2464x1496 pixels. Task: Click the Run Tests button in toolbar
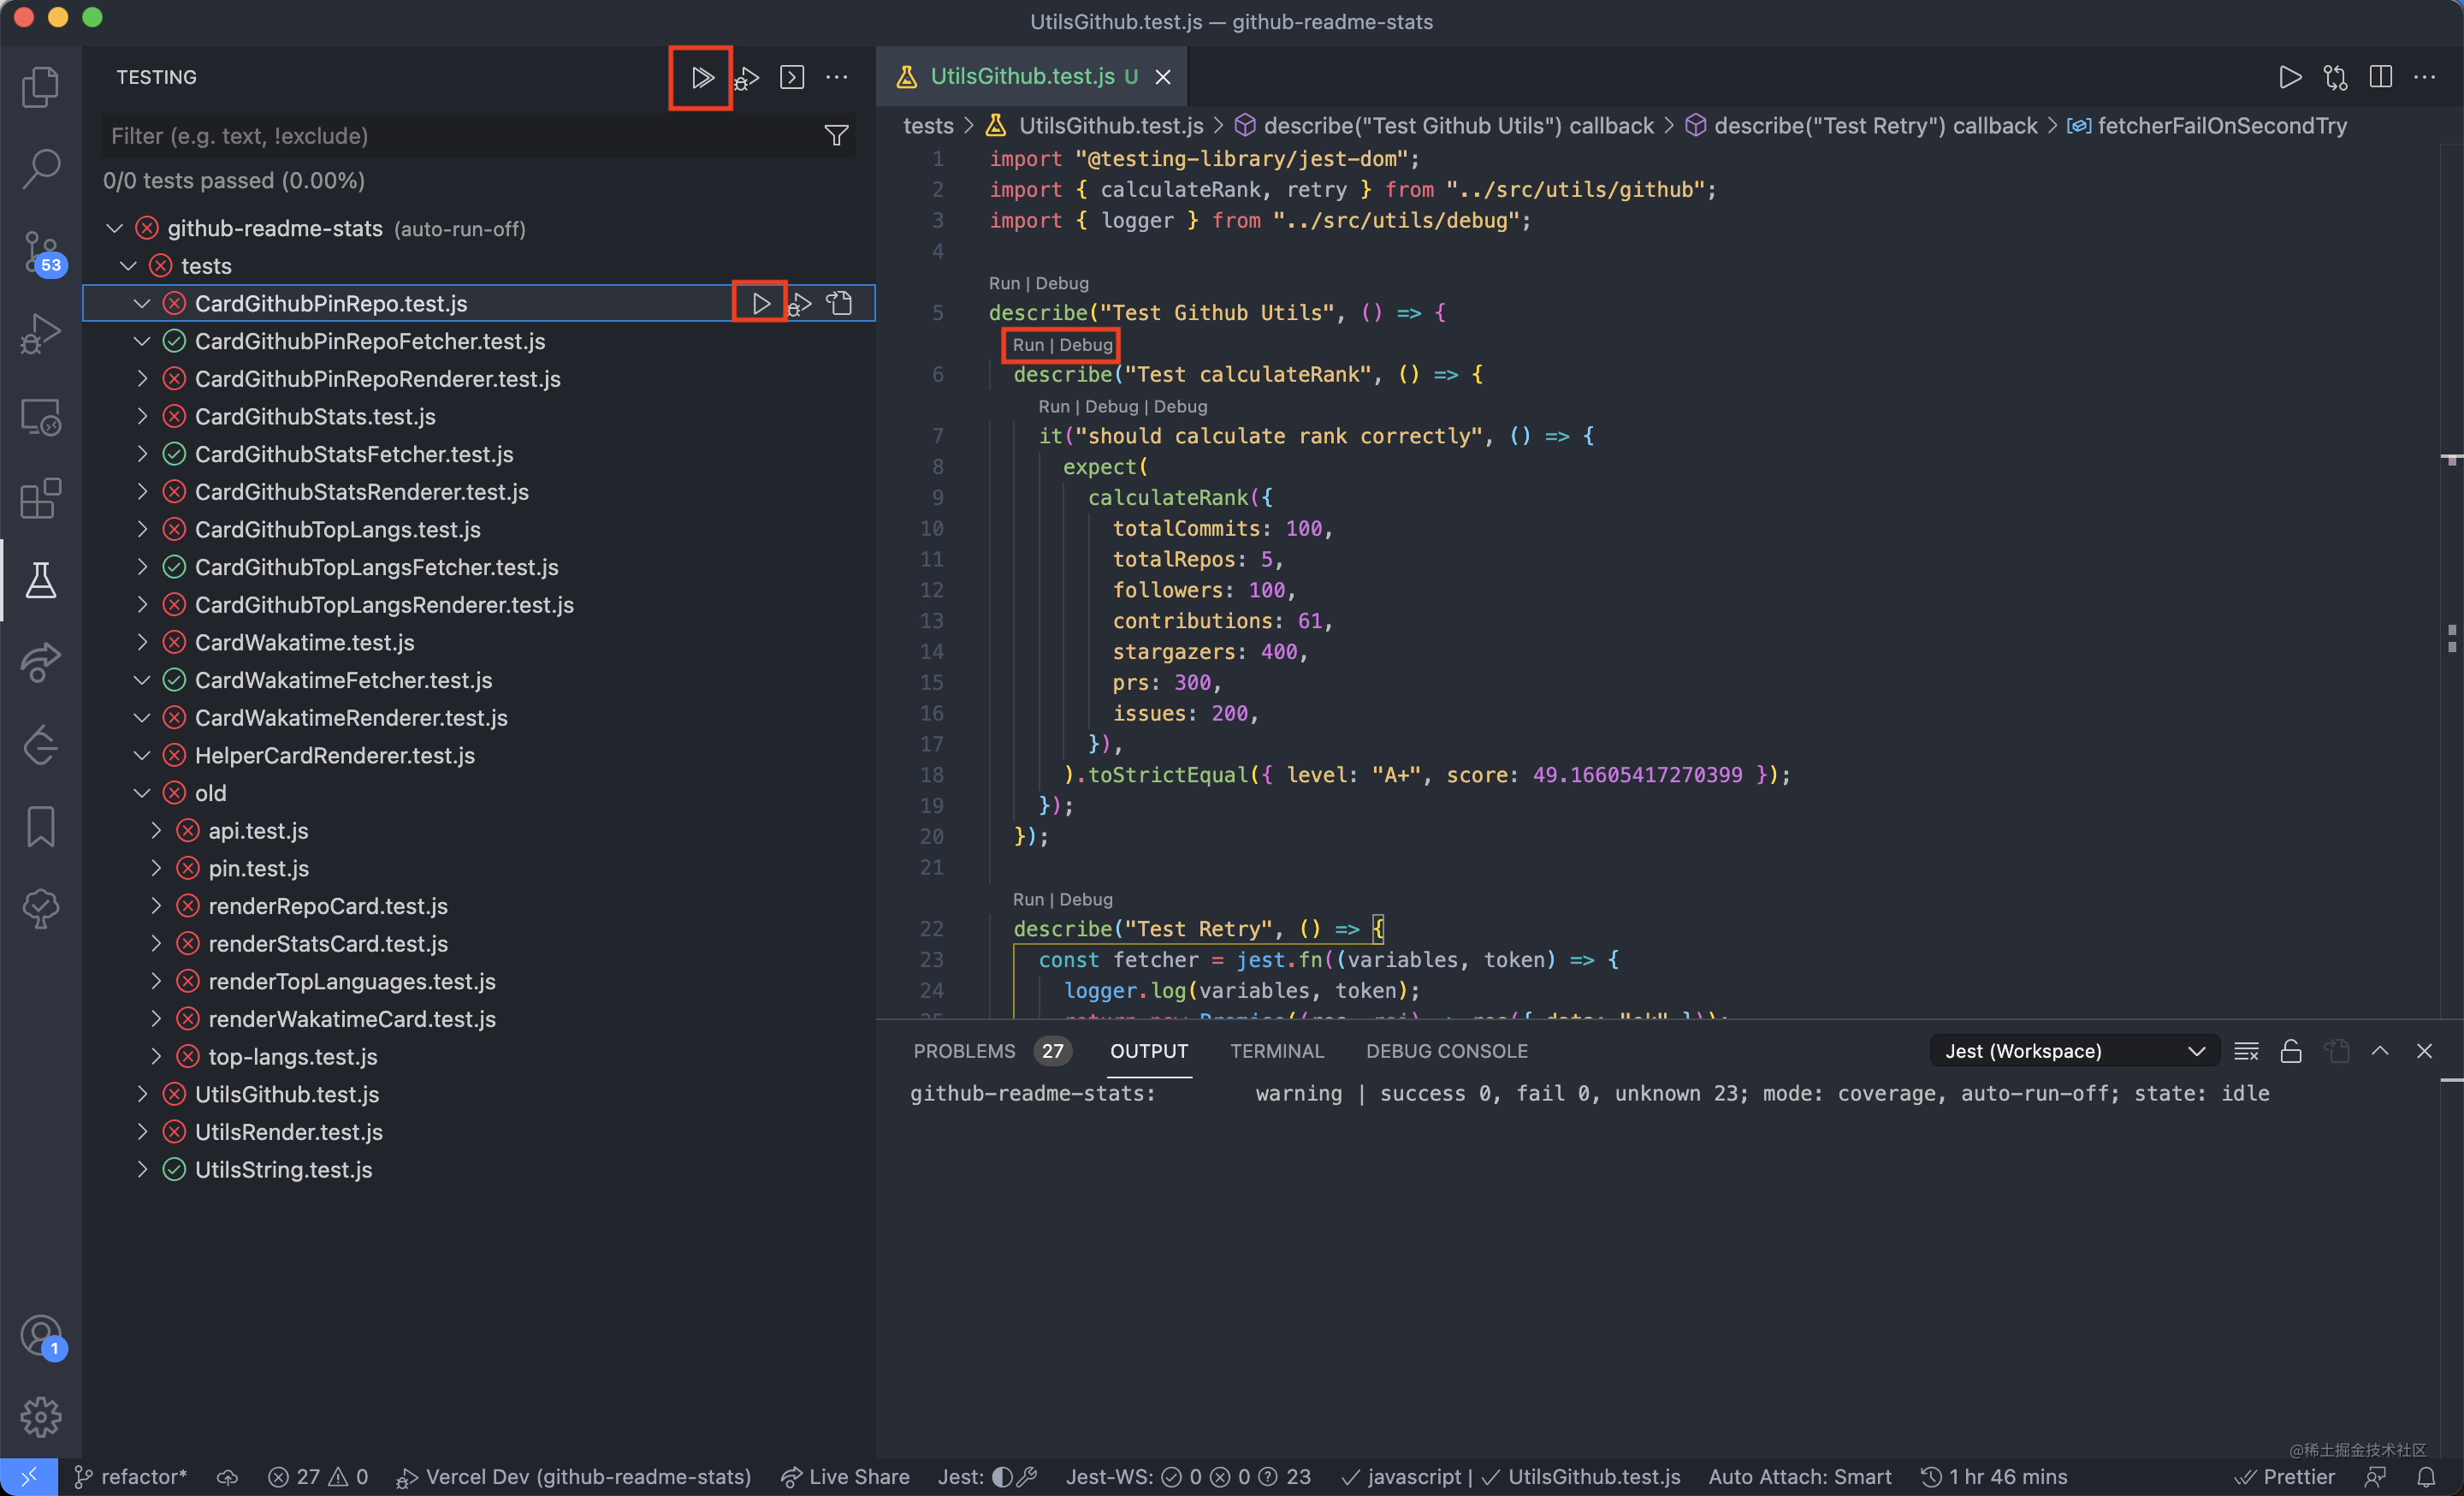pos(702,75)
